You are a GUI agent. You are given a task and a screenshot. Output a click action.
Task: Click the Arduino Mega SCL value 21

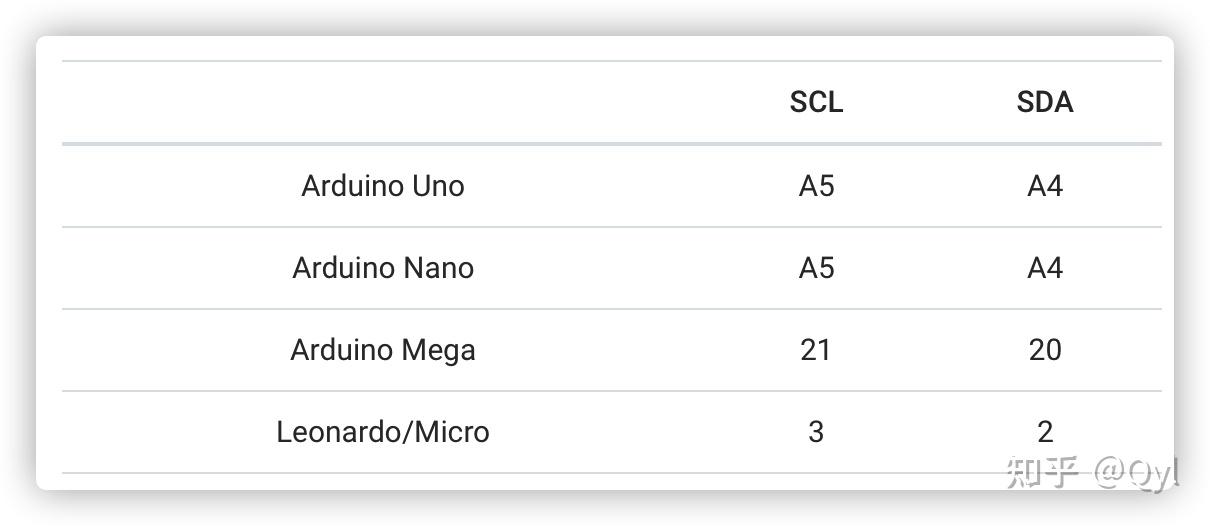tap(816, 350)
